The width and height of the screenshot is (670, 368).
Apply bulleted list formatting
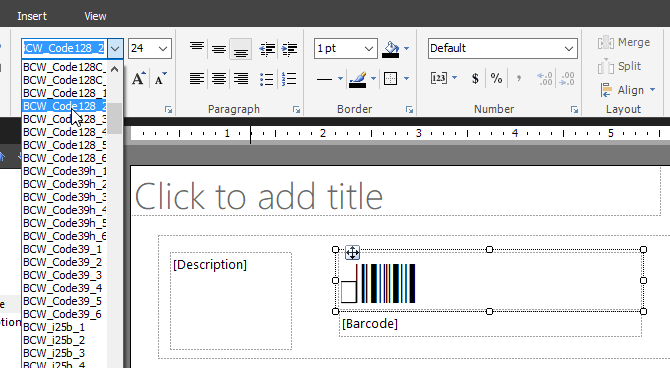tap(267, 79)
